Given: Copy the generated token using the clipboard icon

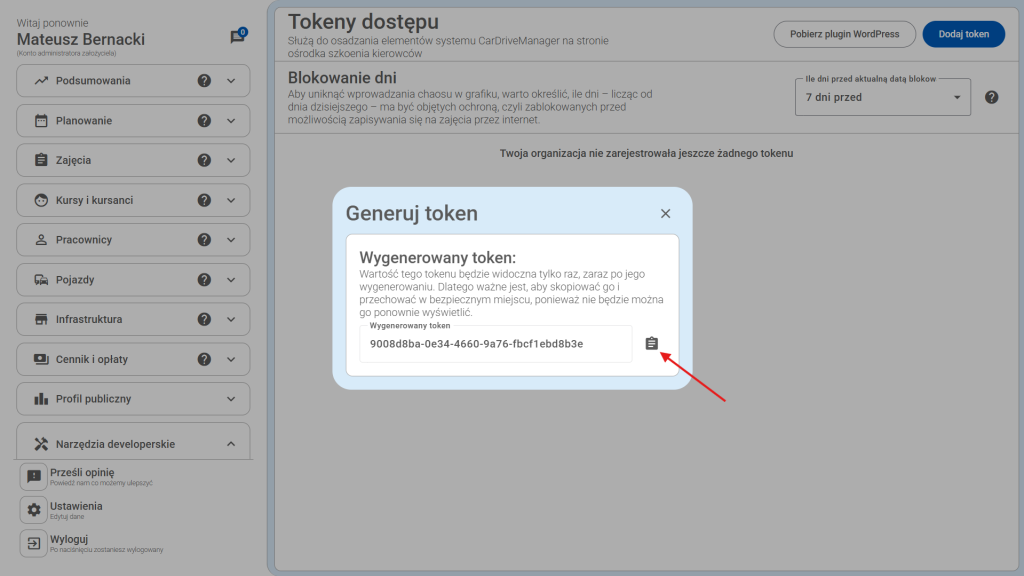Looking at the screenshot, I should (652, 343).
